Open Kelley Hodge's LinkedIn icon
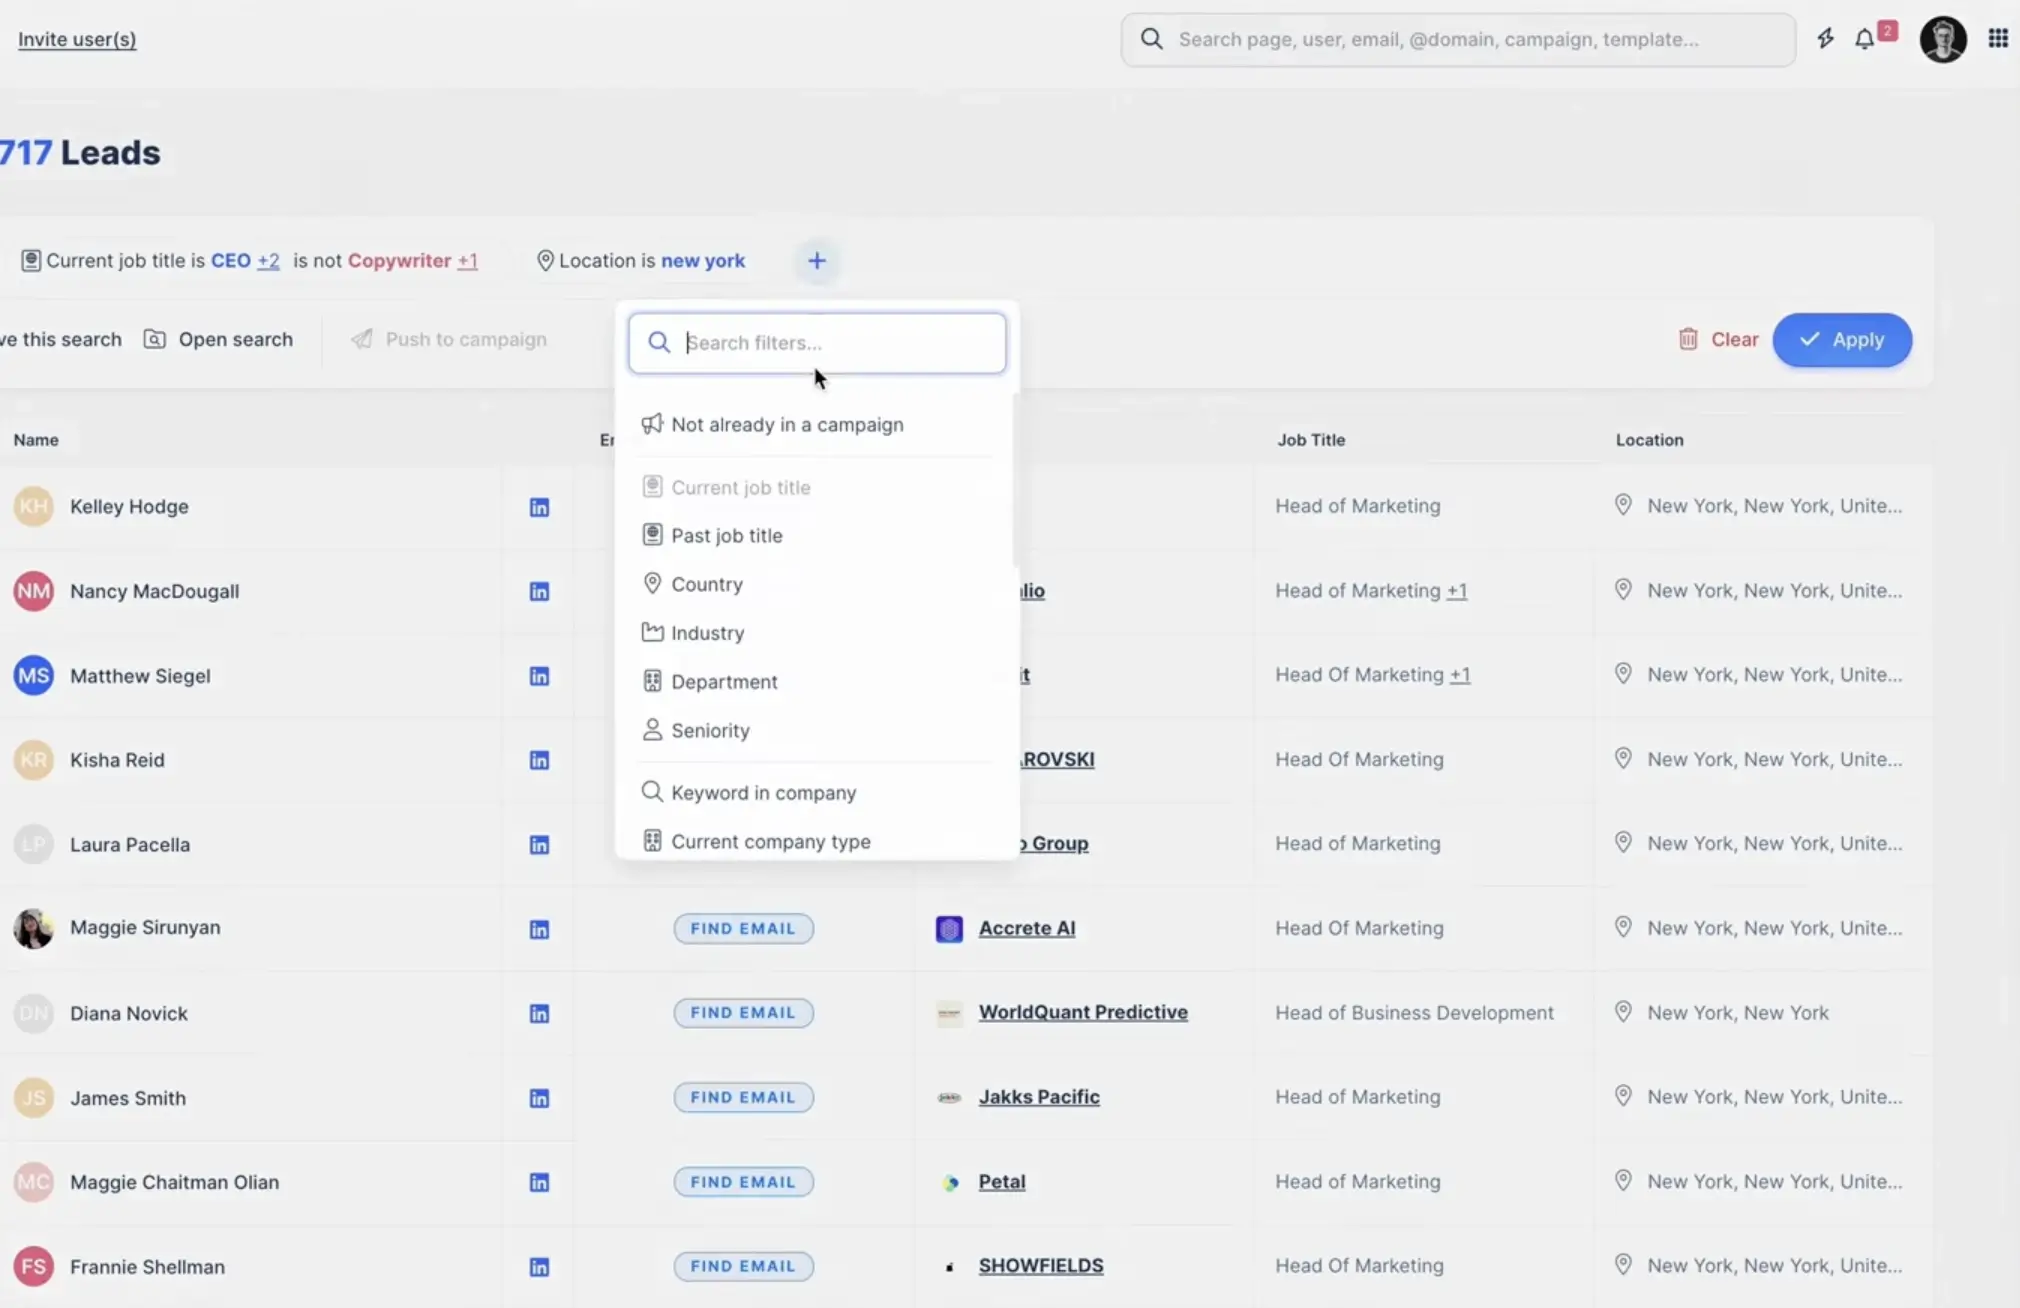2020x1308 pixels. [539, 507]
